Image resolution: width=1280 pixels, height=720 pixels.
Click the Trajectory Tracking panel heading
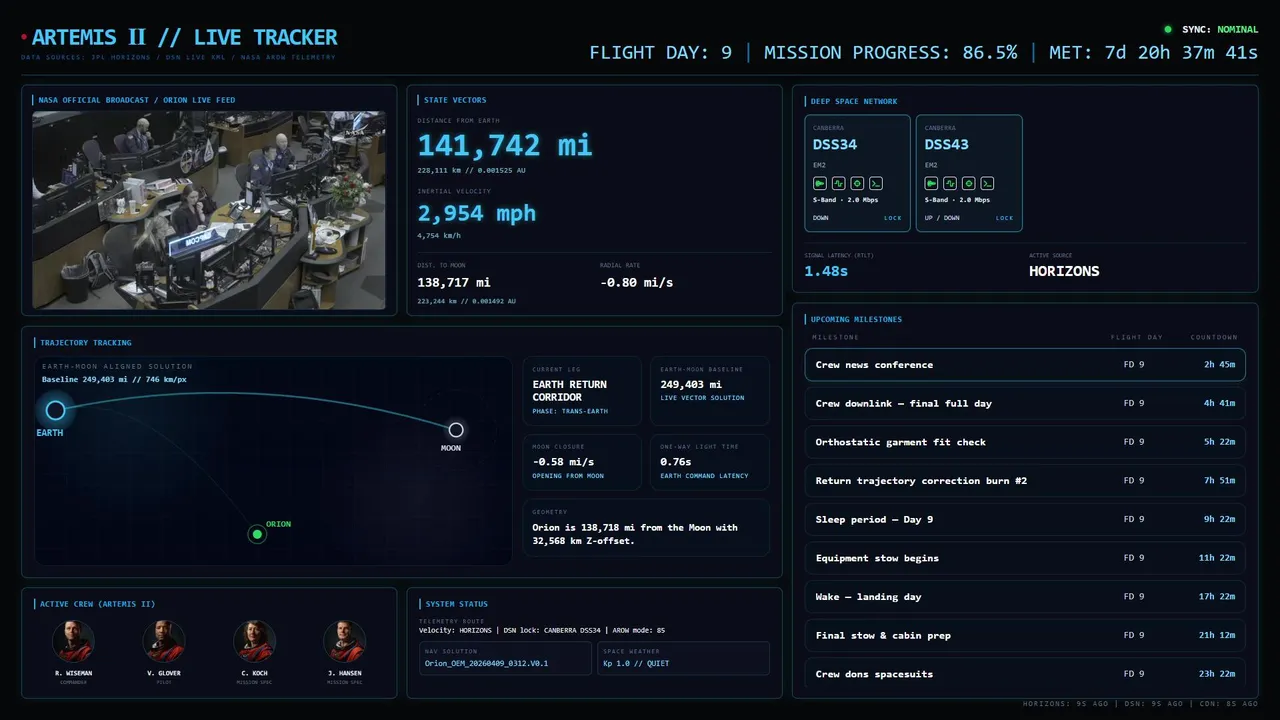(86, 343)
